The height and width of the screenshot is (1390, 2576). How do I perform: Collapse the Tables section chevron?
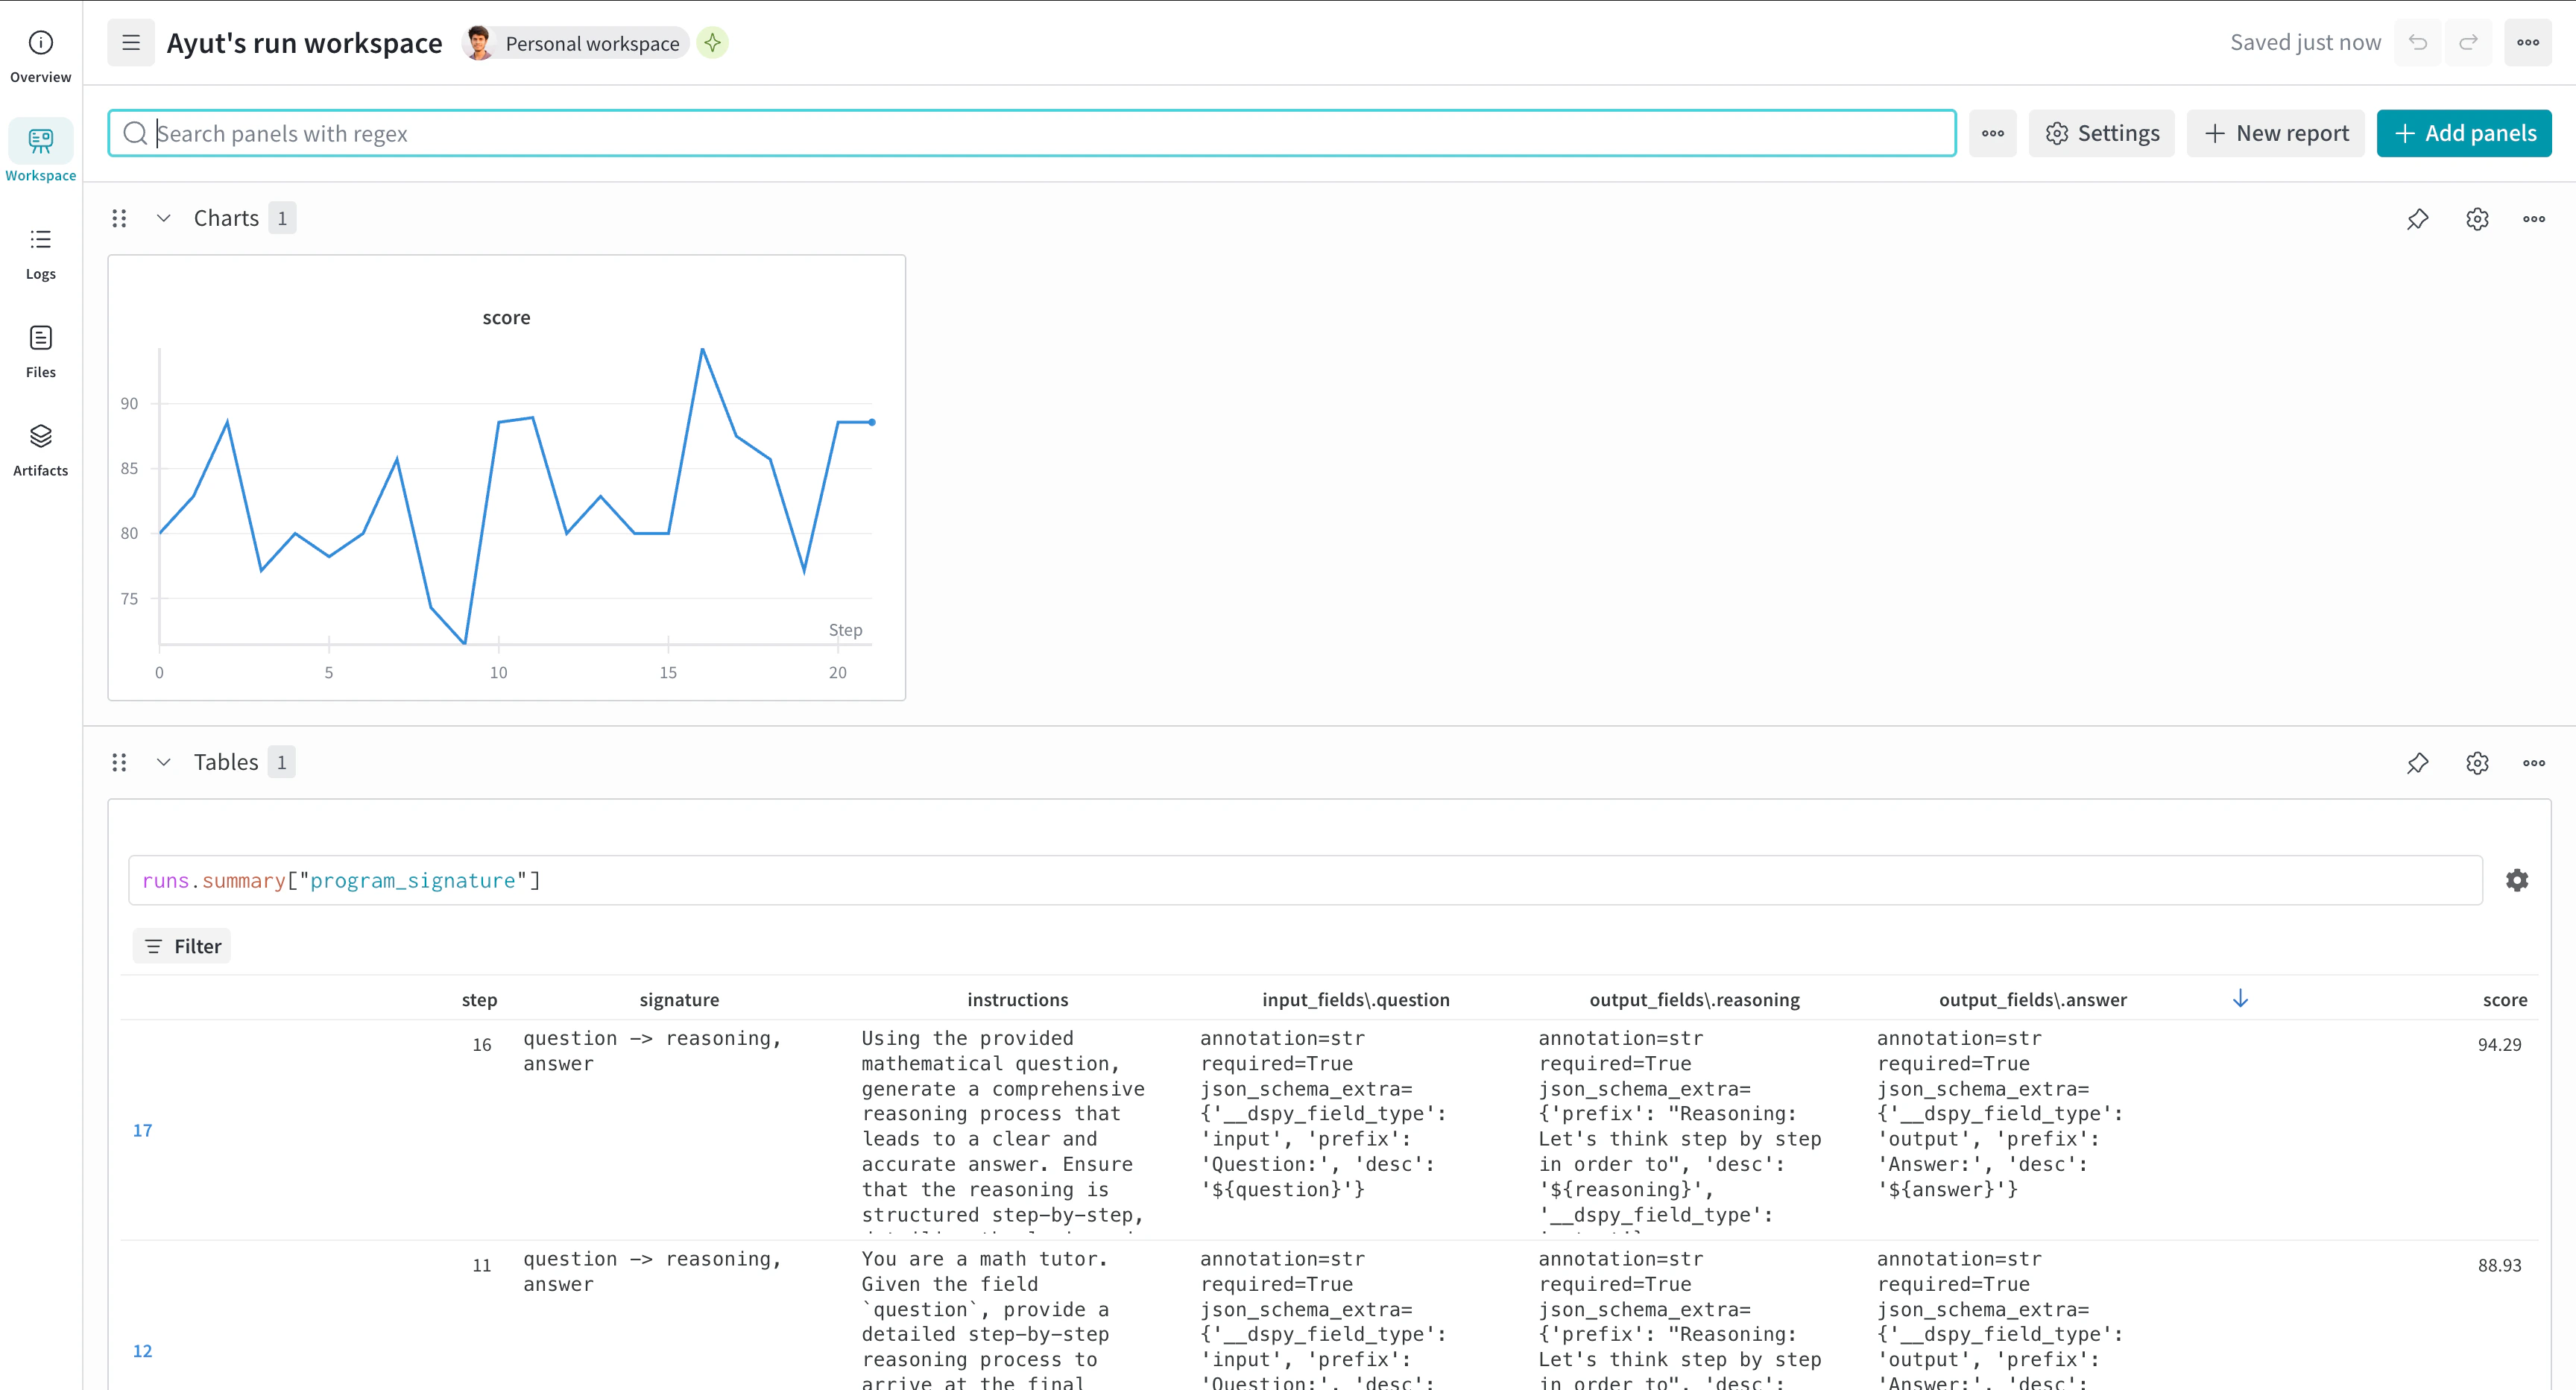(164, 762)
